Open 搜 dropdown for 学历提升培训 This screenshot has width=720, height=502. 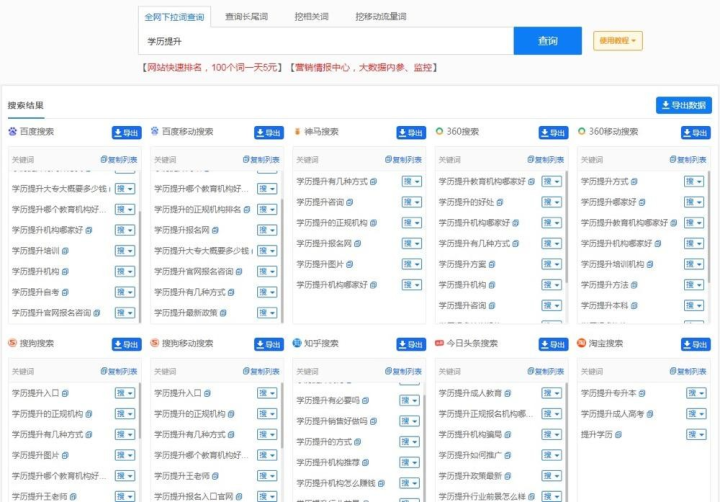point(125,251)
